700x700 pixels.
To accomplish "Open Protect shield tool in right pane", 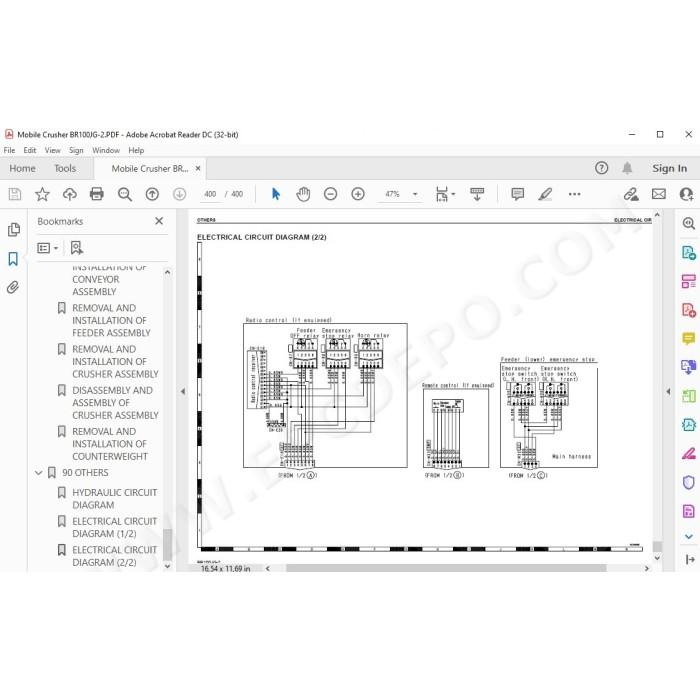I will (689, 482).
